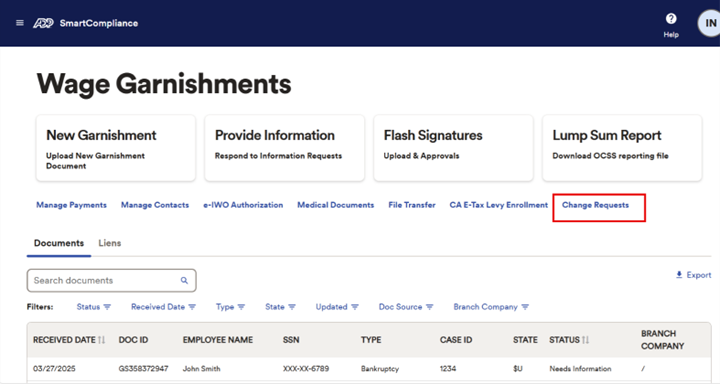Viewport: 720px width, 384px height.
Task: Open the hamburger navigation menu
Action: 20,23
